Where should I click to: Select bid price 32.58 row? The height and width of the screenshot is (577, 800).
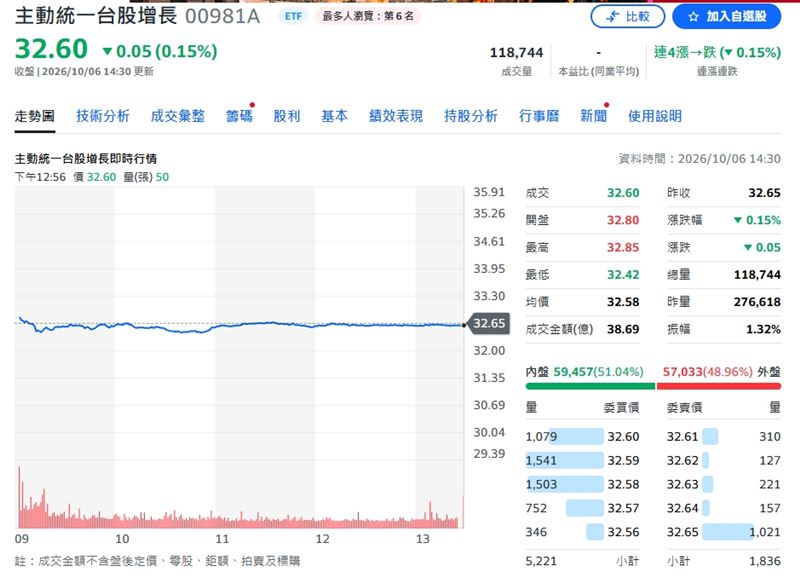582,484
